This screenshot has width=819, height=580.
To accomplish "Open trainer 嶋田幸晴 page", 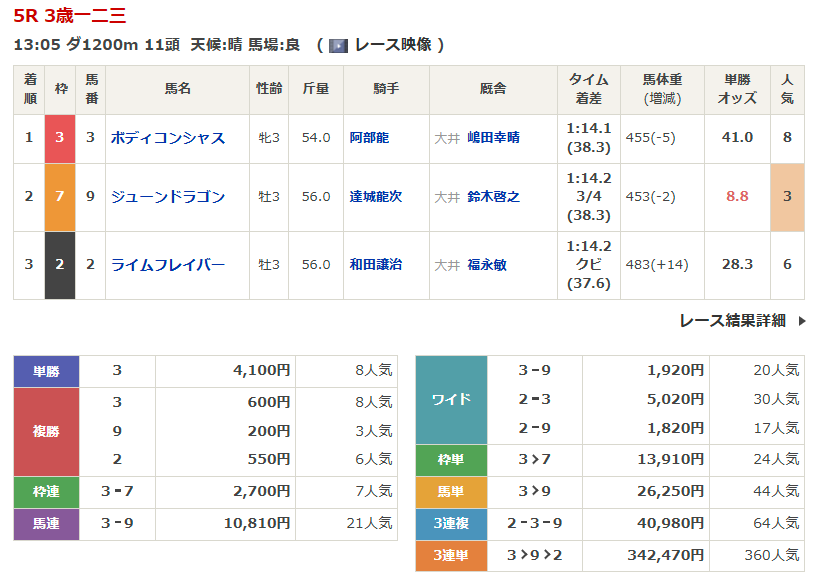I will [493, 138].
